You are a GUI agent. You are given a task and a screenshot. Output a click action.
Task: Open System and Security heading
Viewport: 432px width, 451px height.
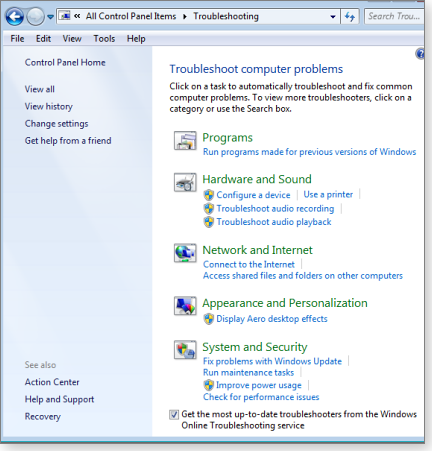coord(255,347)
